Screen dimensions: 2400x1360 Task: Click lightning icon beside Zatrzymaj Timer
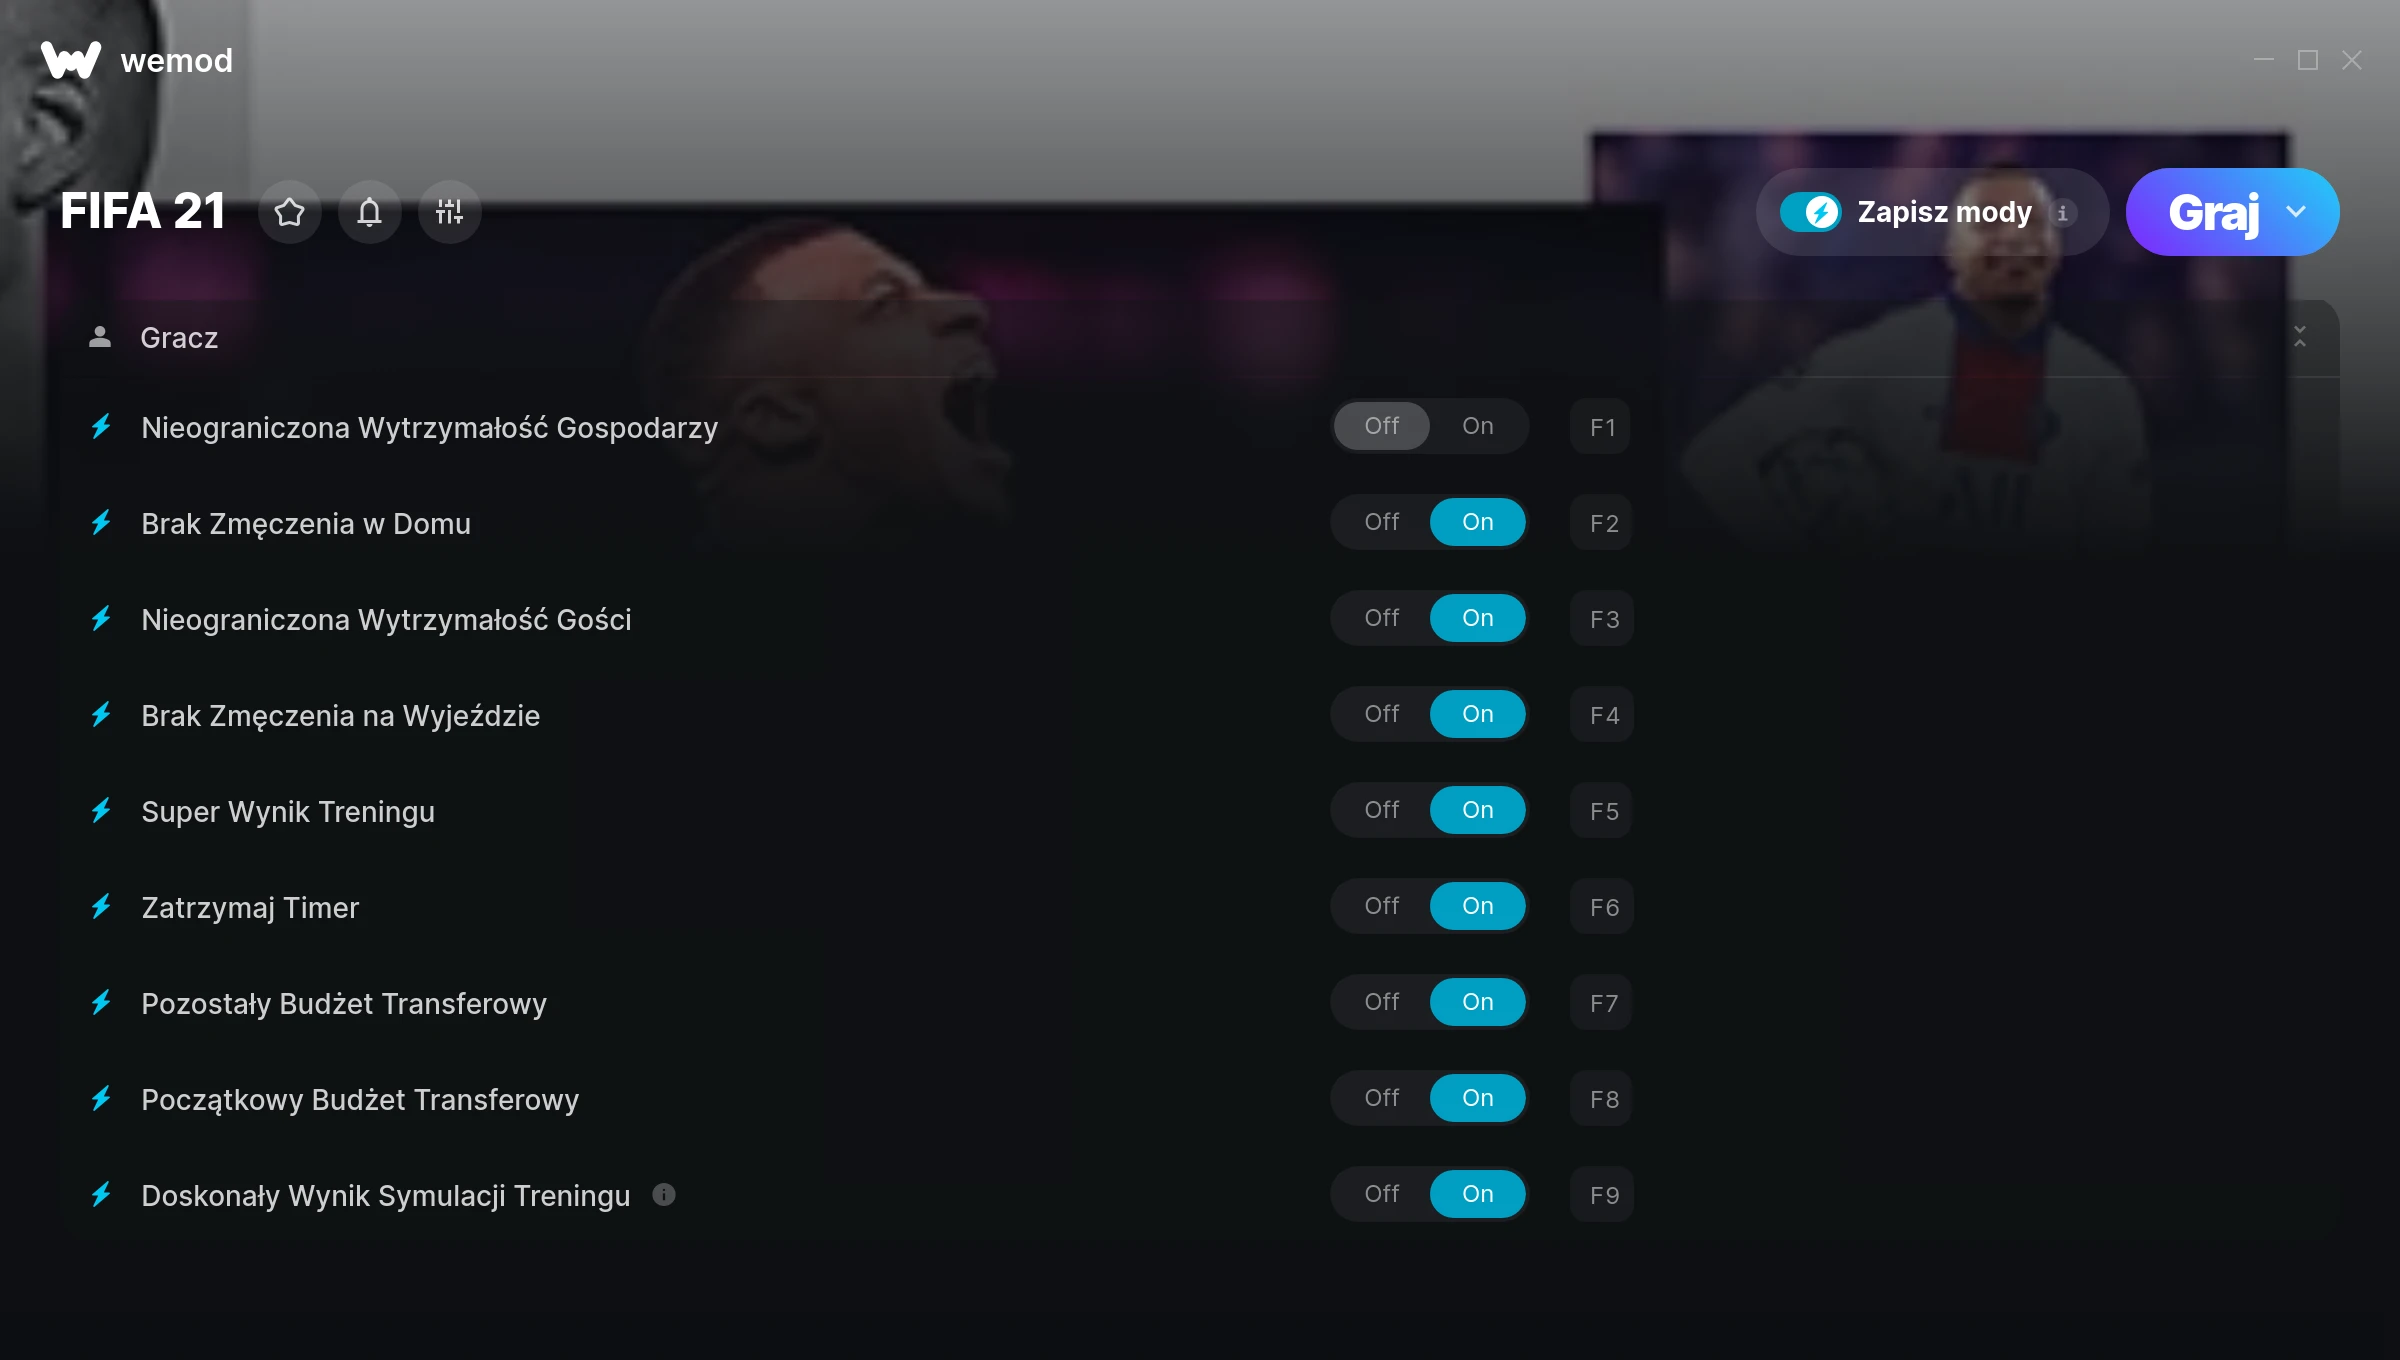coord(101,907)
